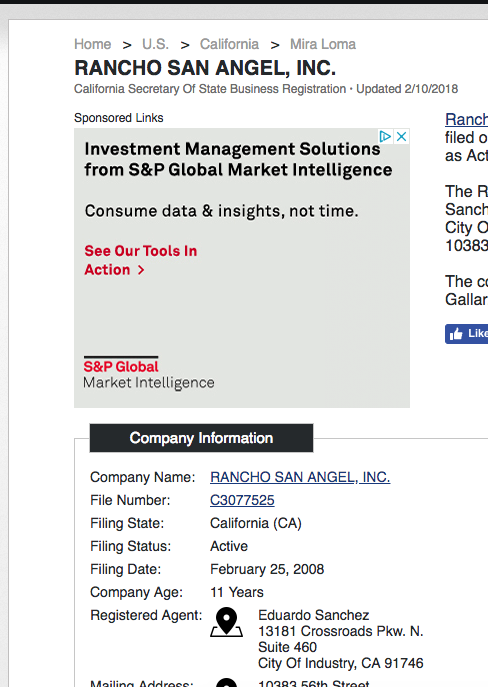
Task: Open the Ranch link in right summary
Action: [467, 119]
